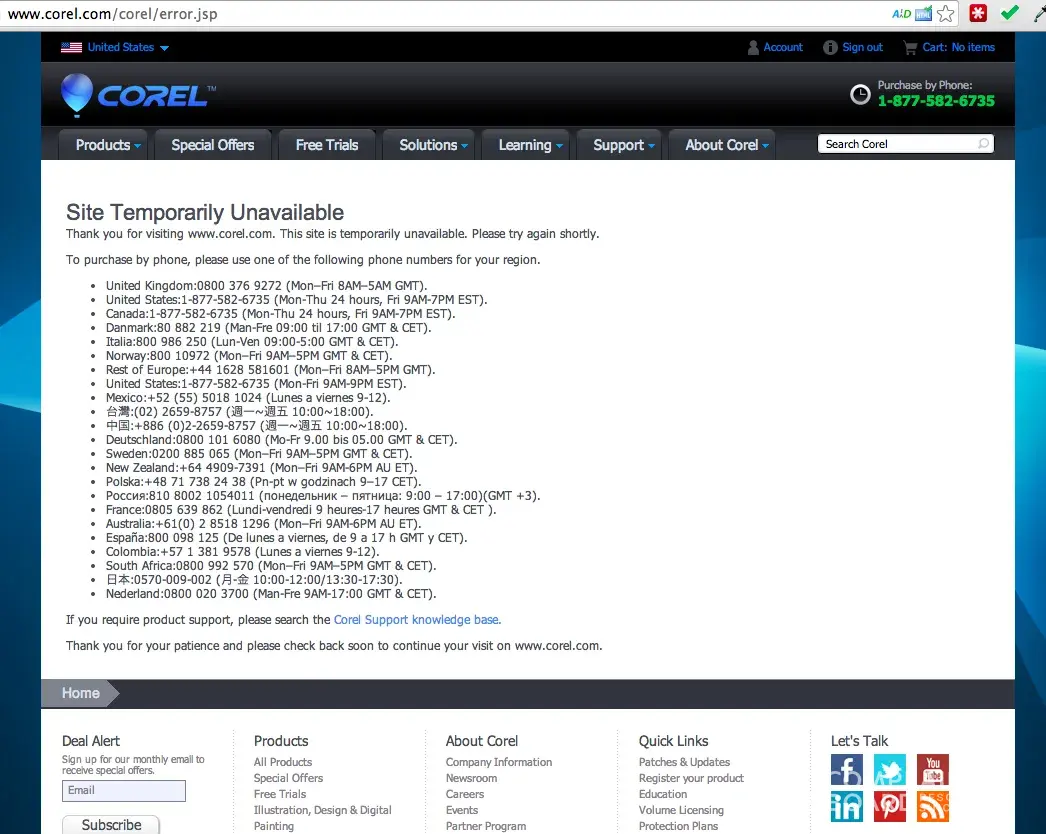Open footer Free Trials link
Image resolution: width=1046 pixels, height=834 pixels.
pos(280,794)
